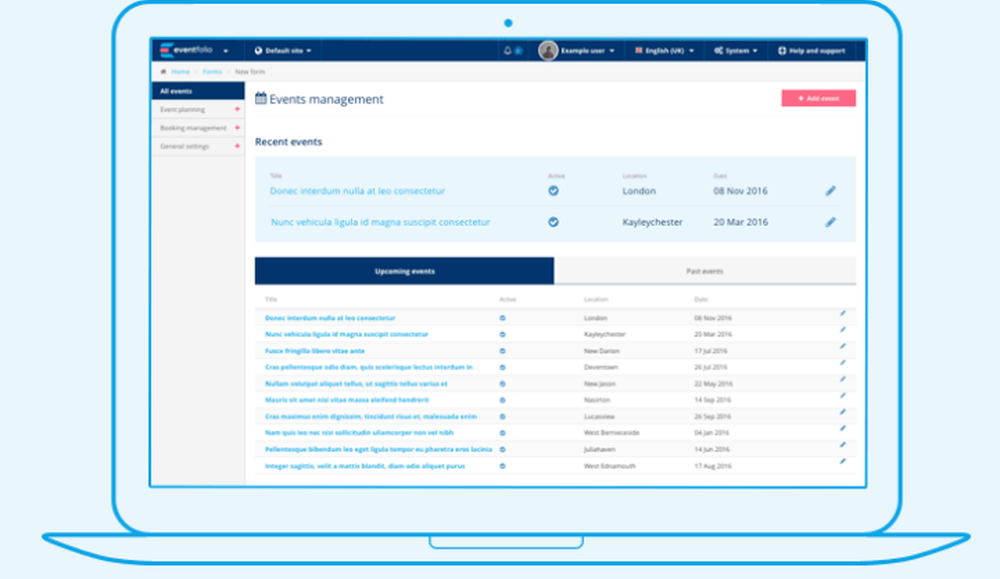Open Help and support

pyautogui.click(x=812, y=49)
